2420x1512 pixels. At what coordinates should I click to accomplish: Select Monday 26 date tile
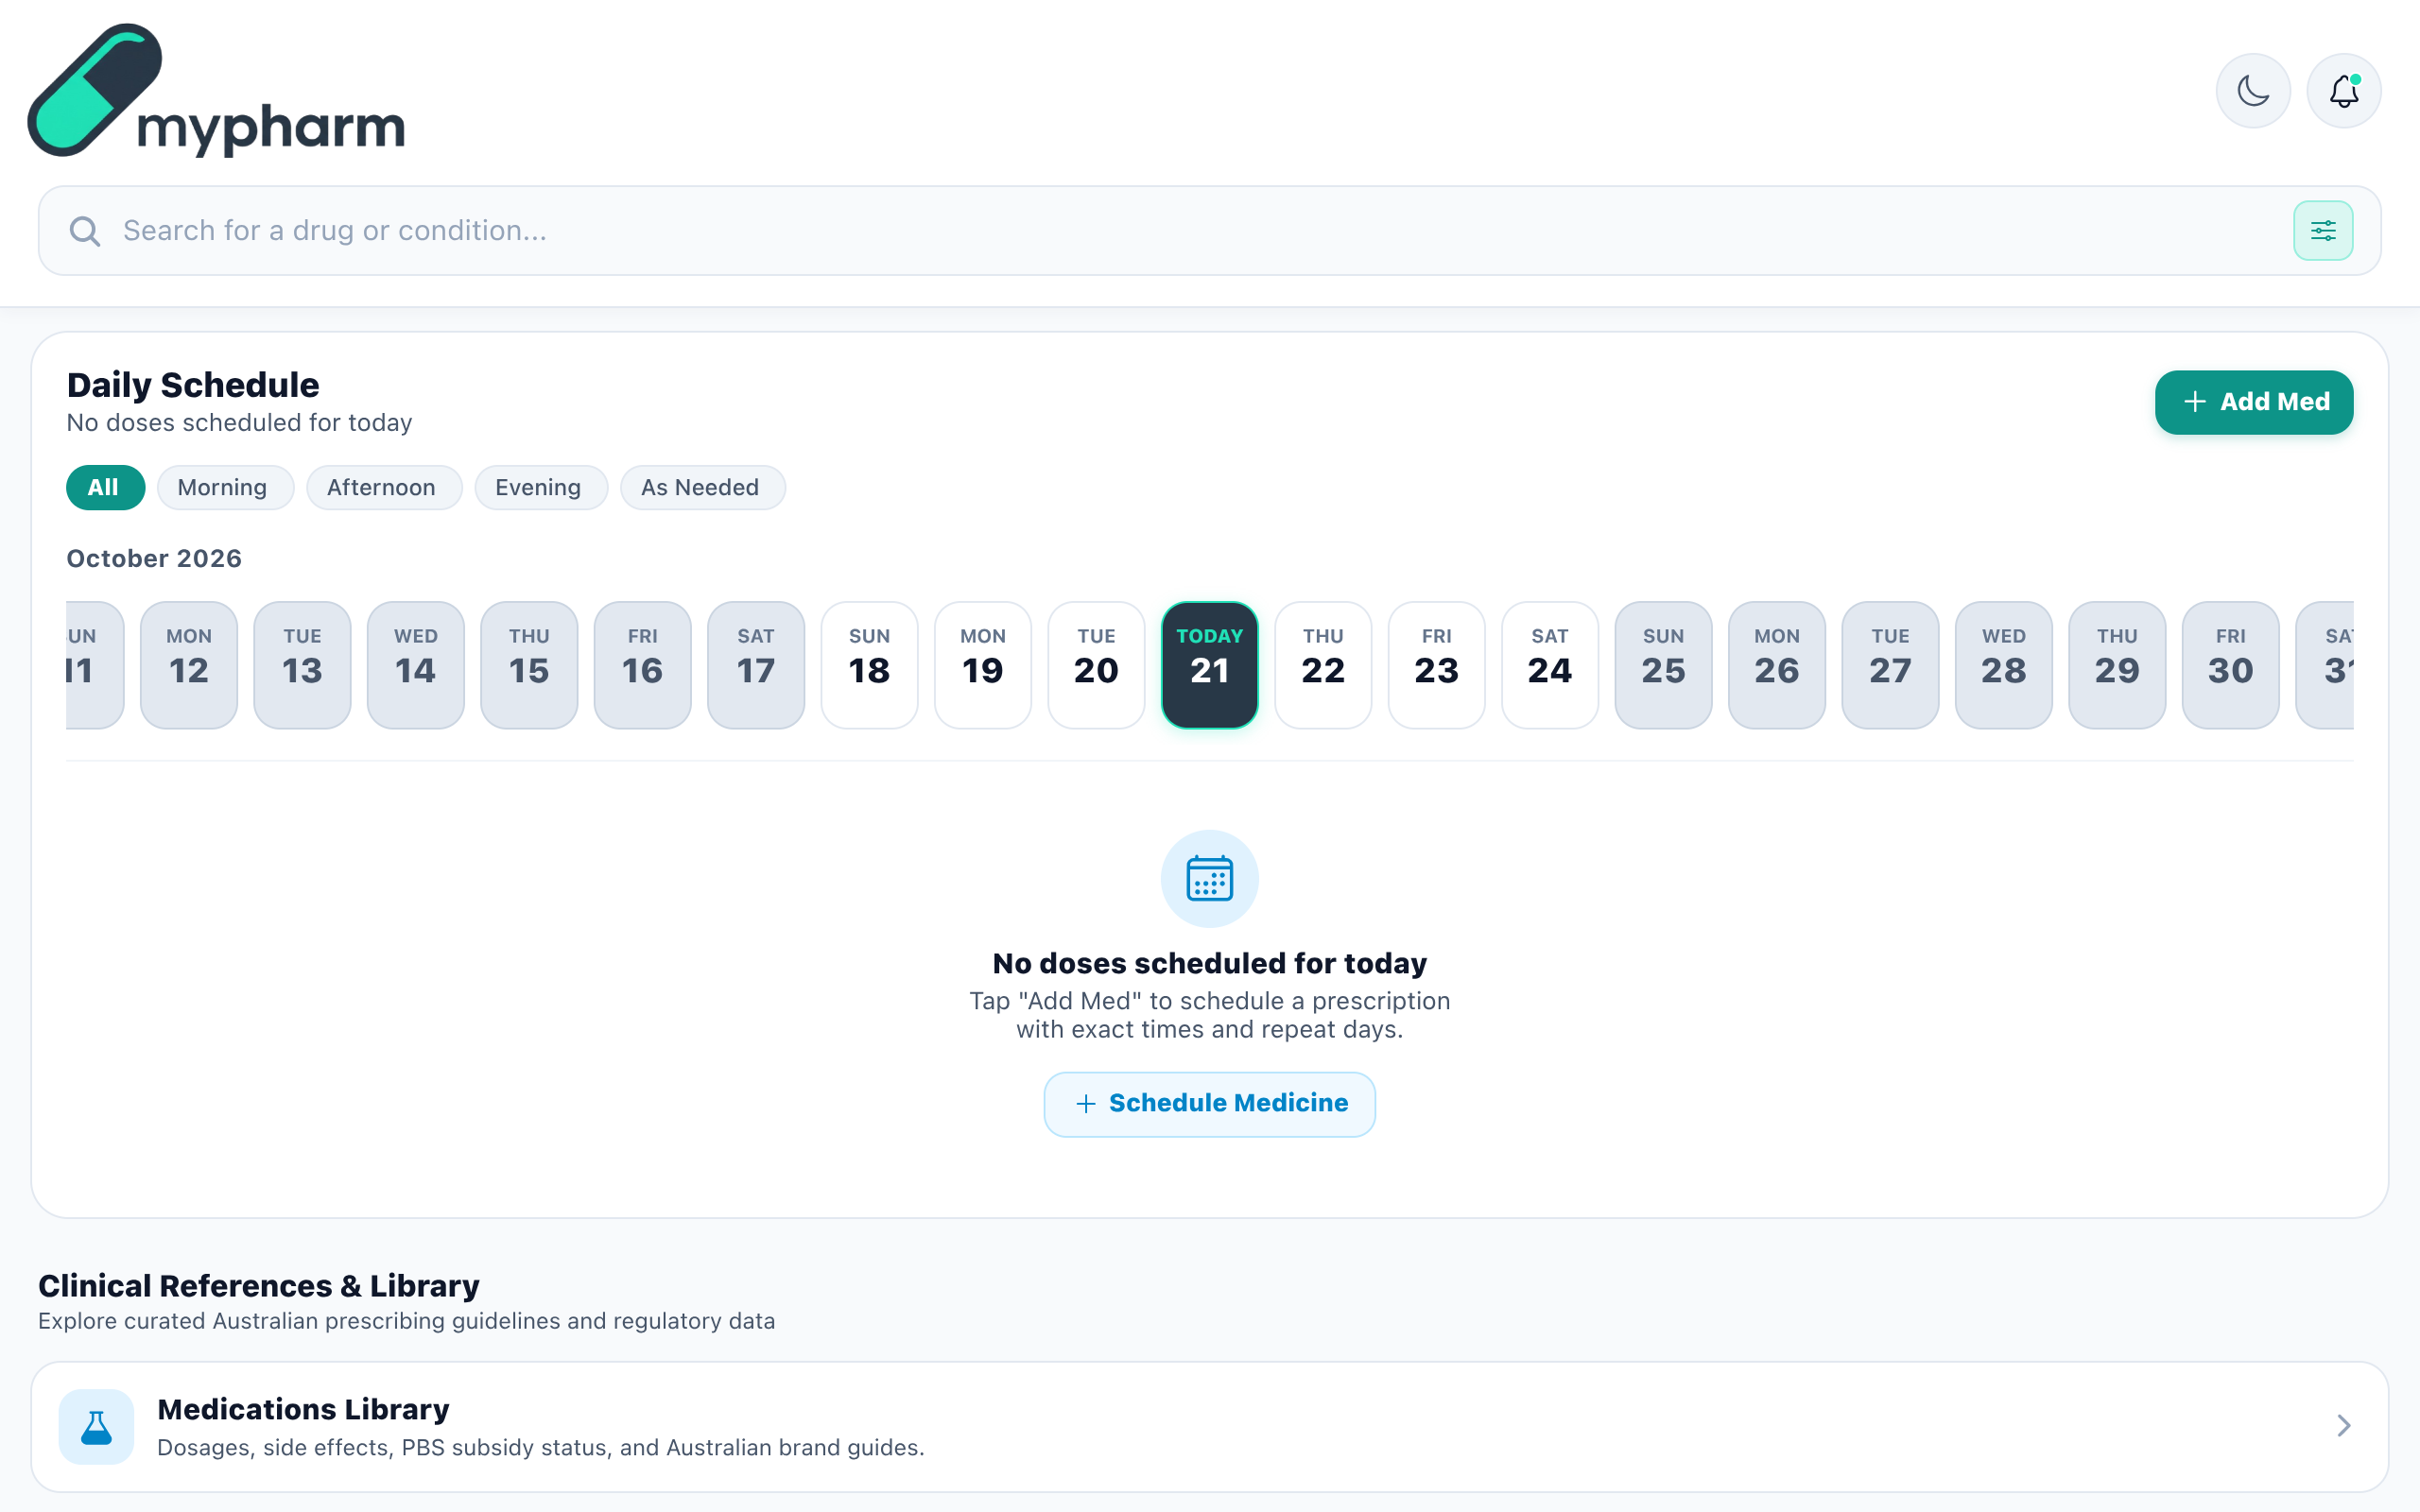pos(1777,665)
